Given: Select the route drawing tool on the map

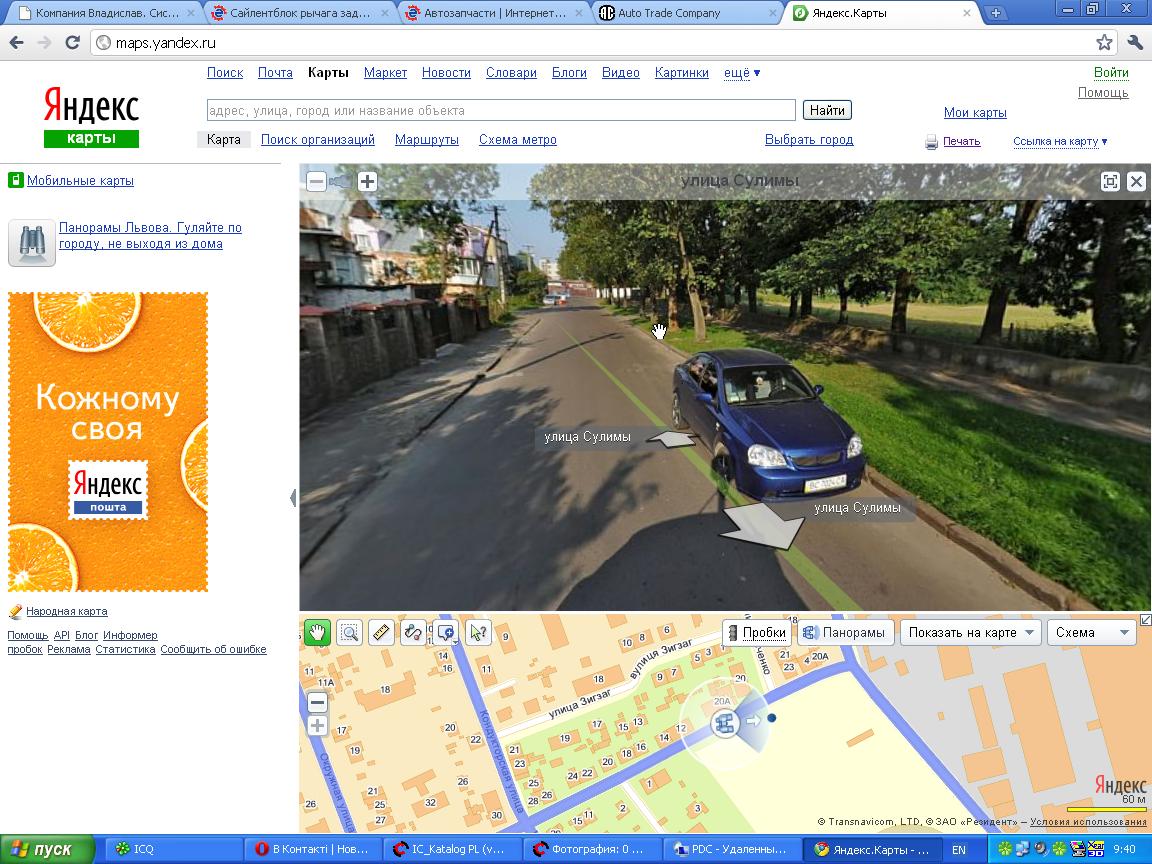Looking at the screenshot, I should [x=414, y=632].
